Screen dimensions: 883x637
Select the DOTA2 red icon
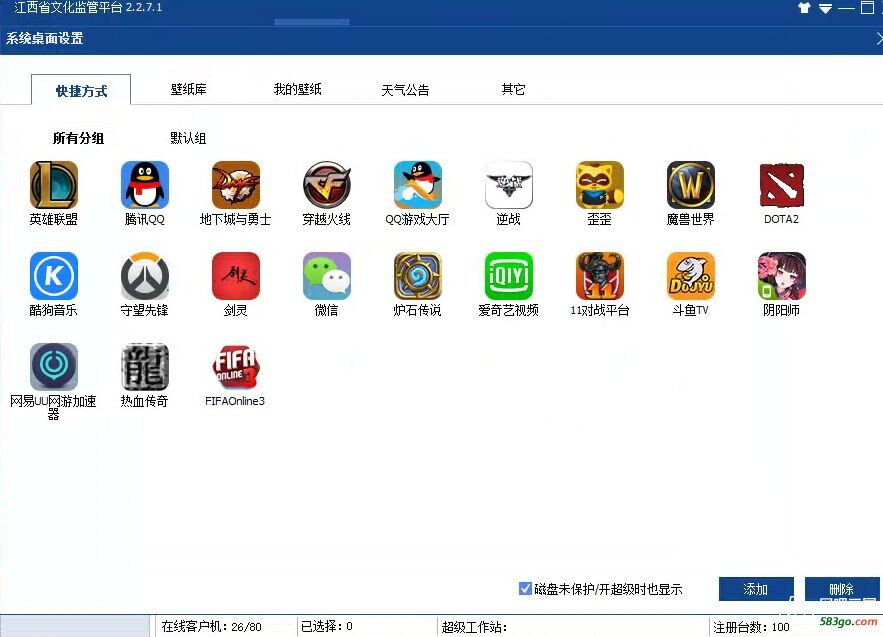[782, 185]
